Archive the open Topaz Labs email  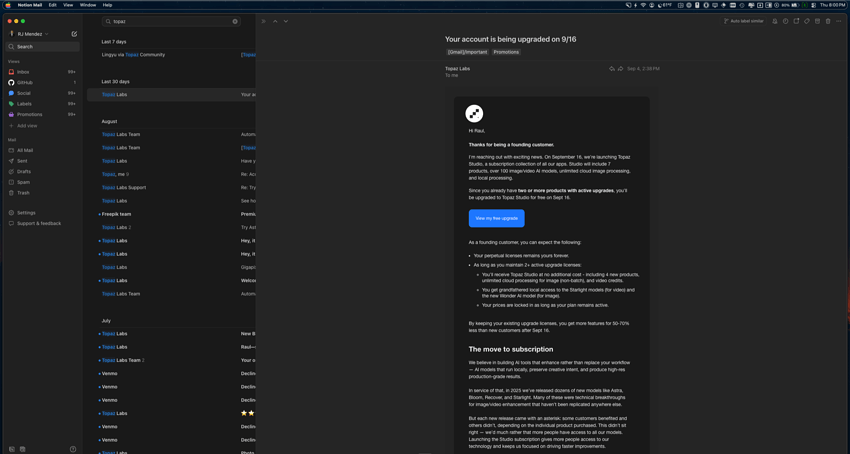click(817, 21)
